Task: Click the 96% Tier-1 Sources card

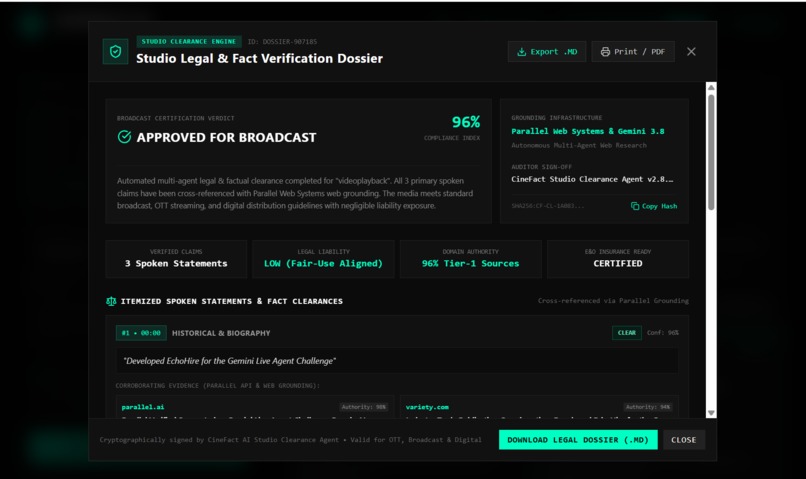Action: [470, 259]
